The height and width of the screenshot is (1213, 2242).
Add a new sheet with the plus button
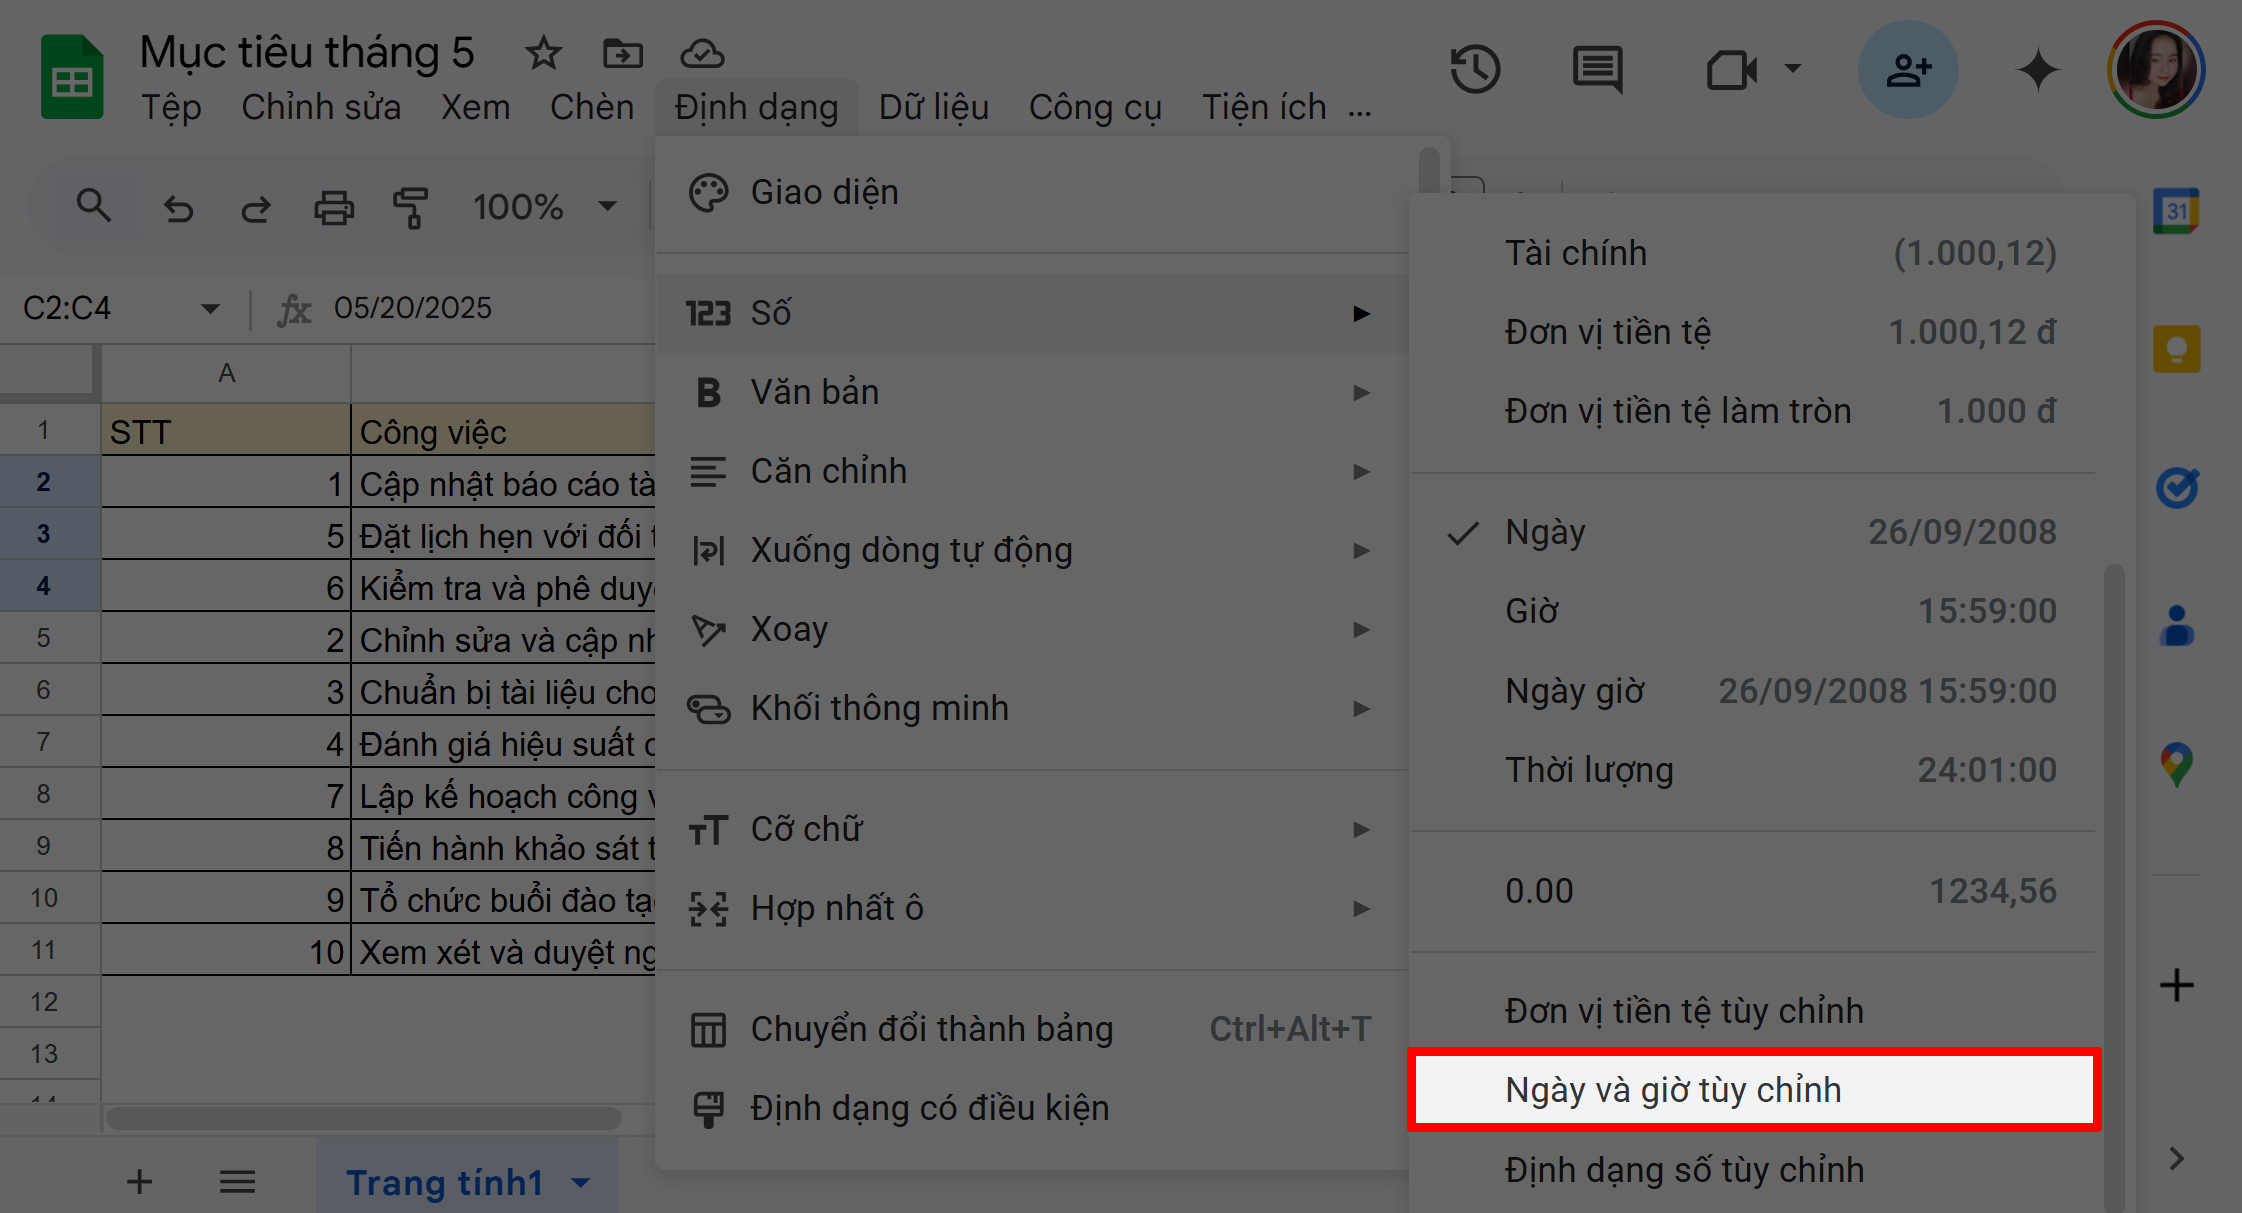(x=139, y=1181)
